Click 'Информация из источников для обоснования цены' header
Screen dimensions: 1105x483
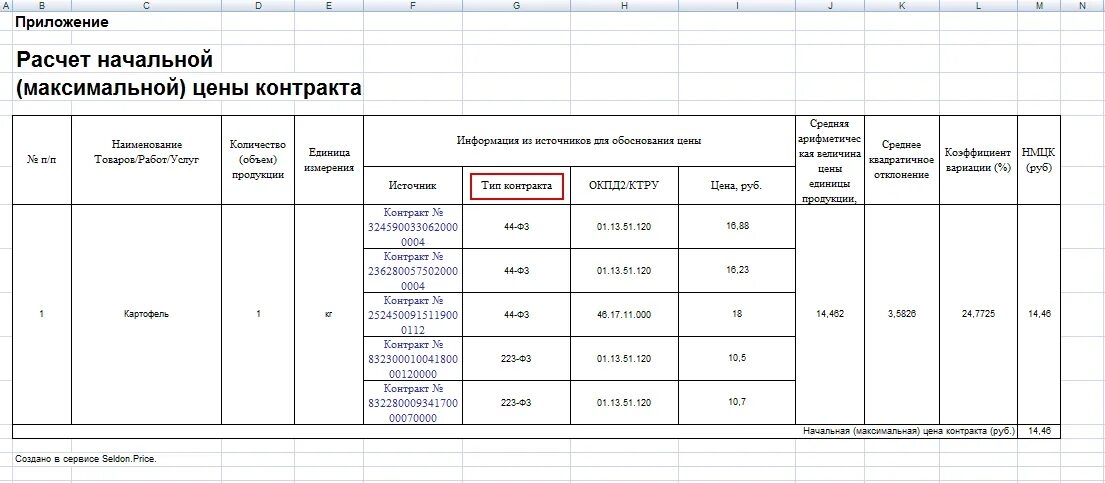[579, 140]
